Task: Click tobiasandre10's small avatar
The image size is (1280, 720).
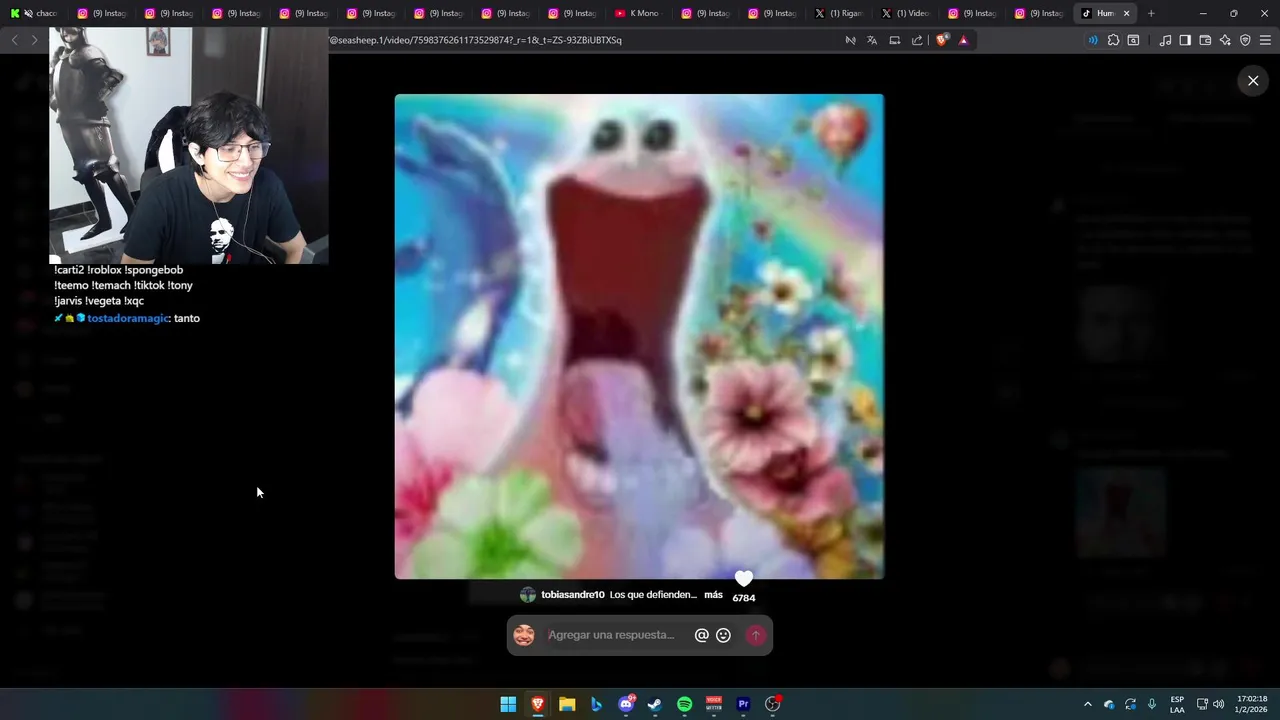Action: (x=528, y=595)
